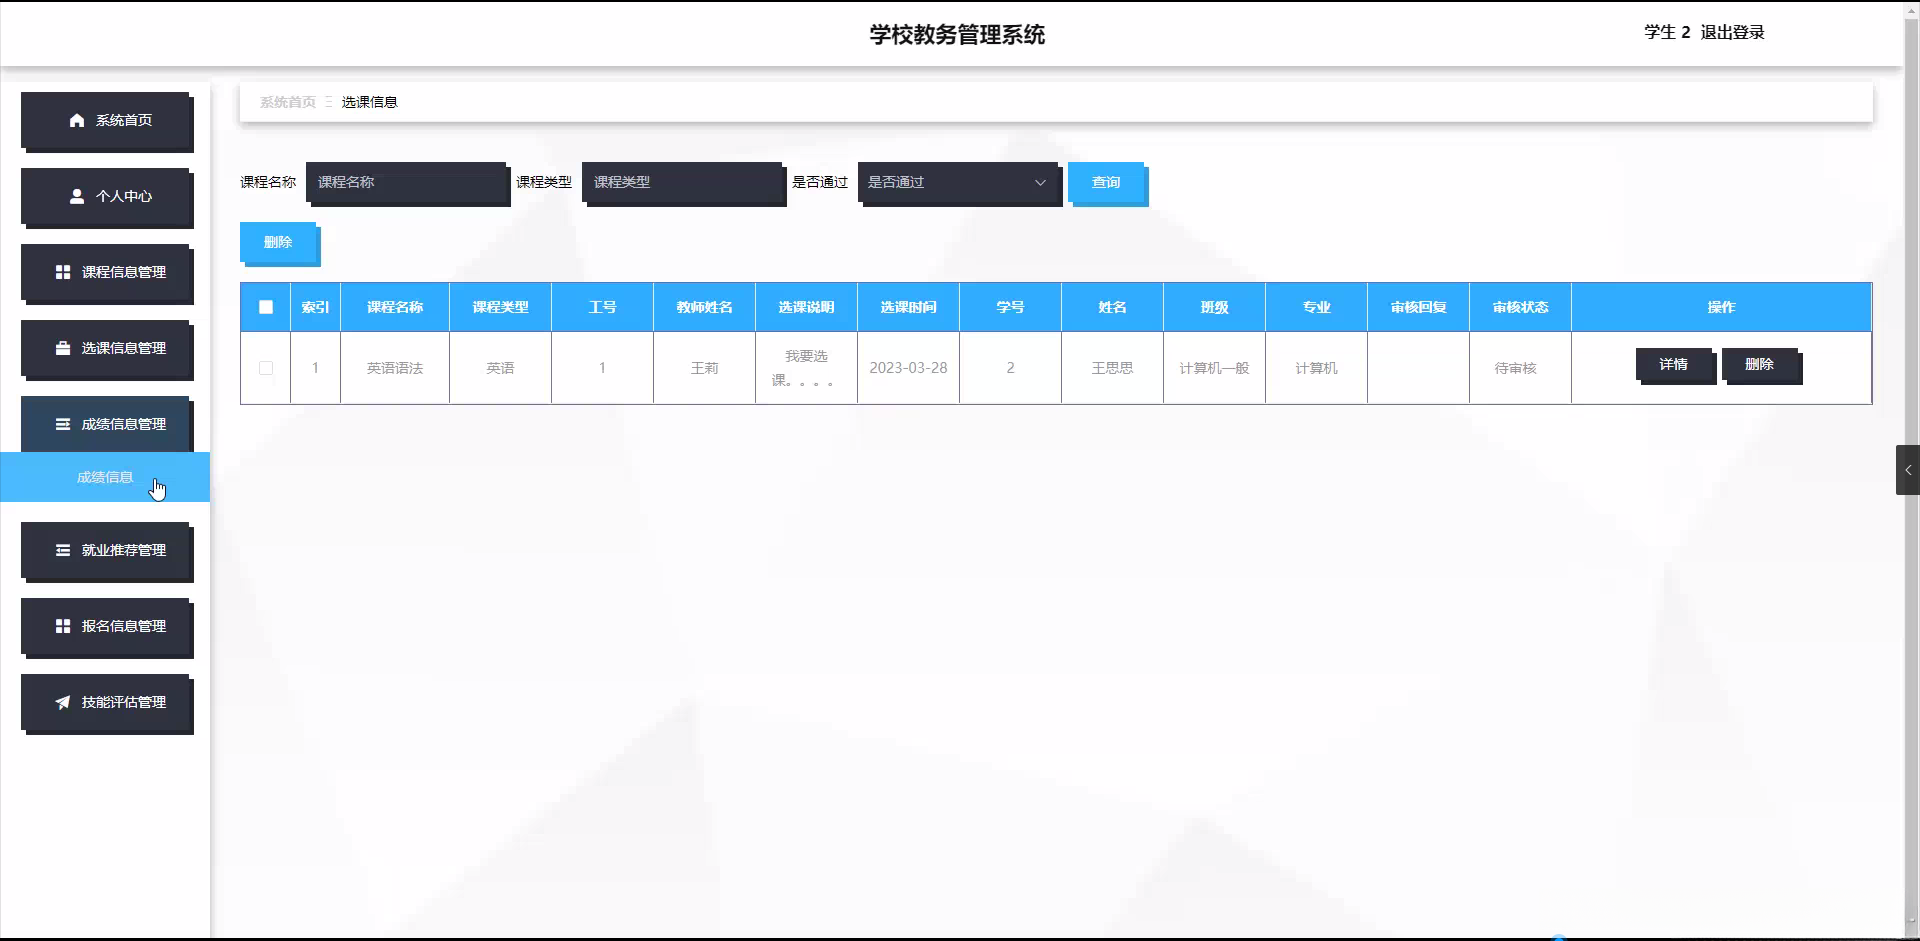Click the 学生 2 user label
Viewport: 1920px width, 941px height.
point(1667,32)
